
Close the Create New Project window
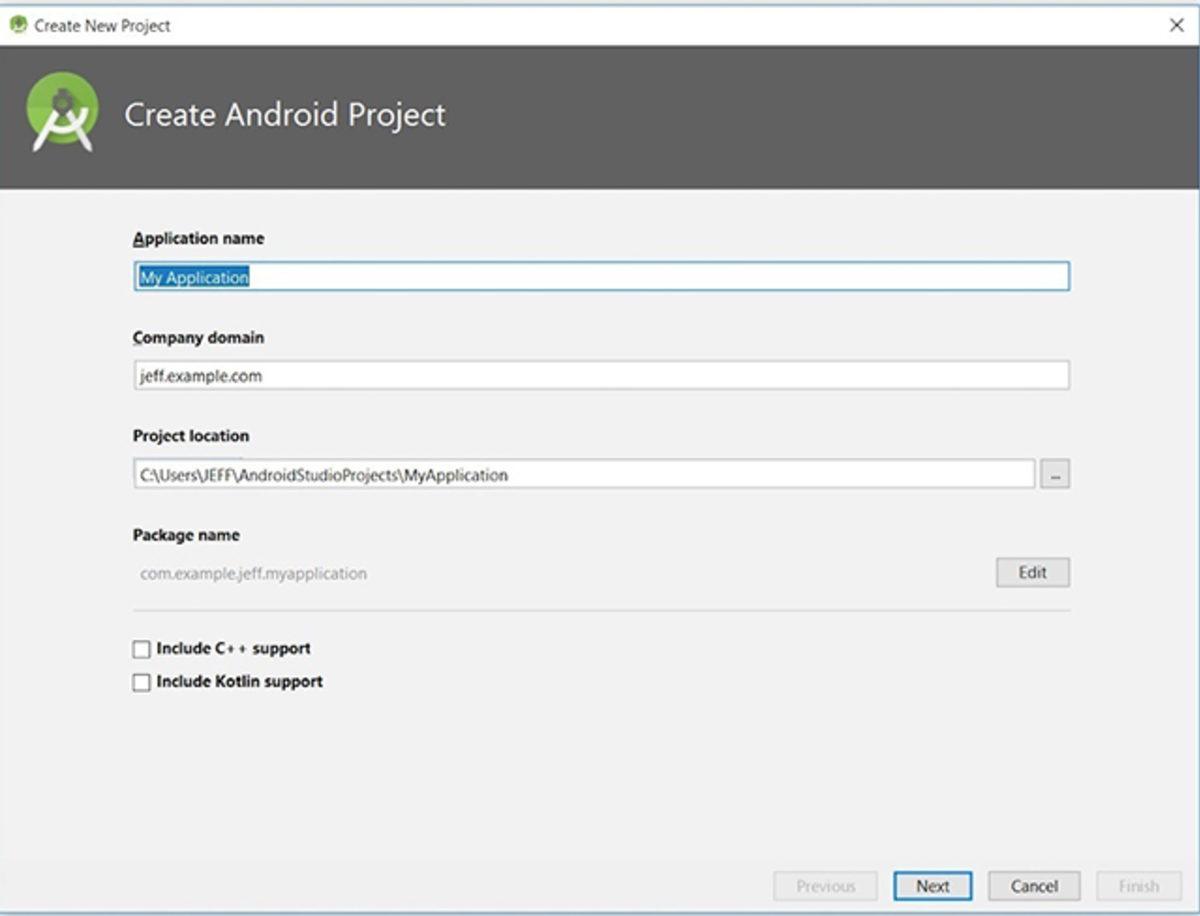pos(1177,25)
